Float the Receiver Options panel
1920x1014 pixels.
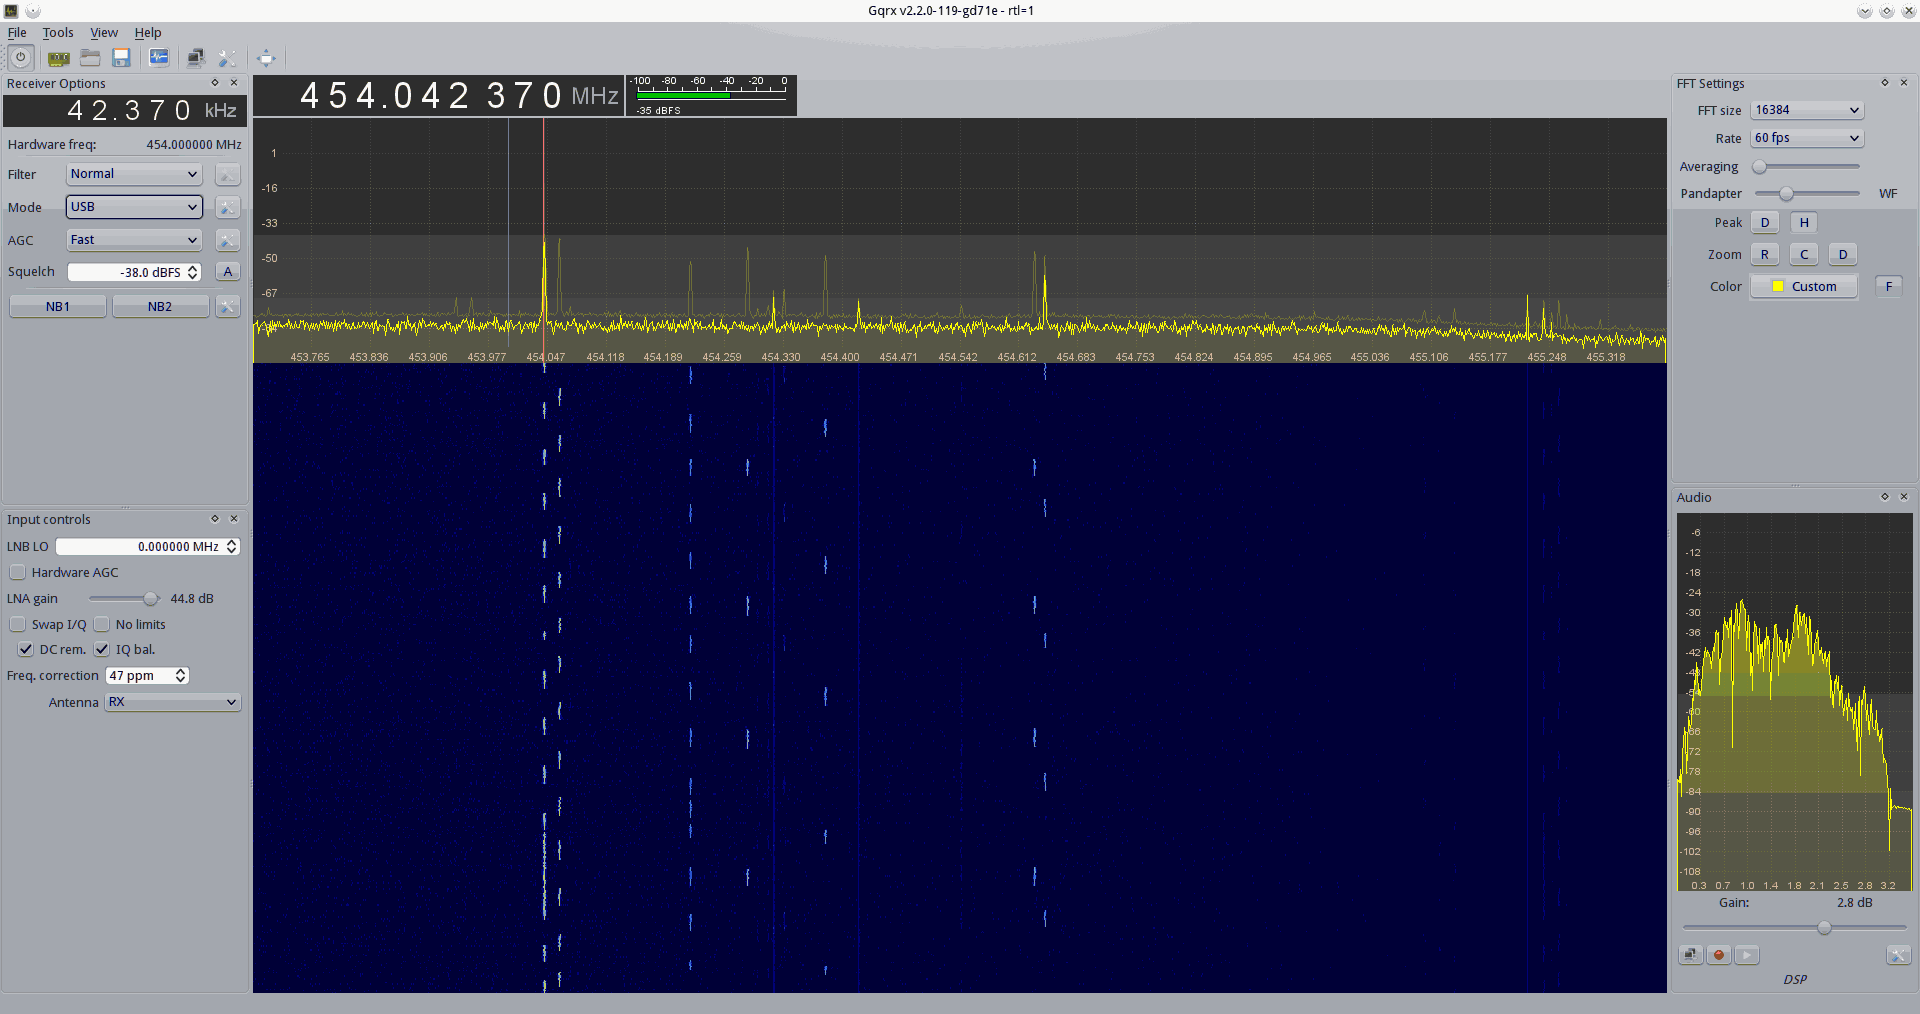(x=214, y=83)
